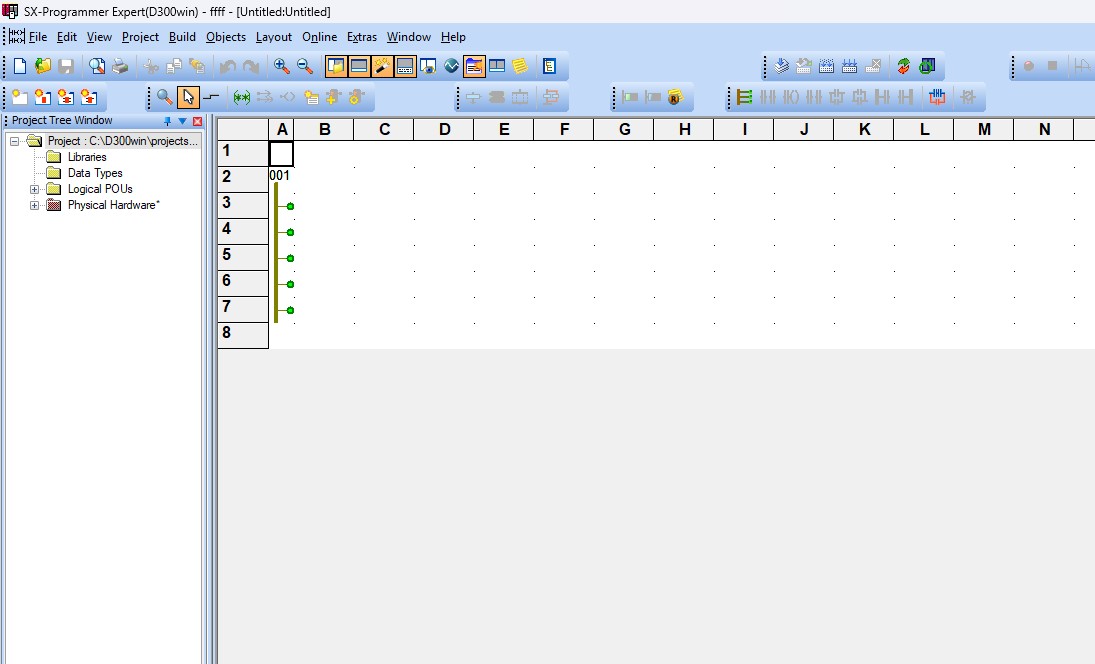
Task: Click the green-red refresh arrows icon
Action: [904, 66]
